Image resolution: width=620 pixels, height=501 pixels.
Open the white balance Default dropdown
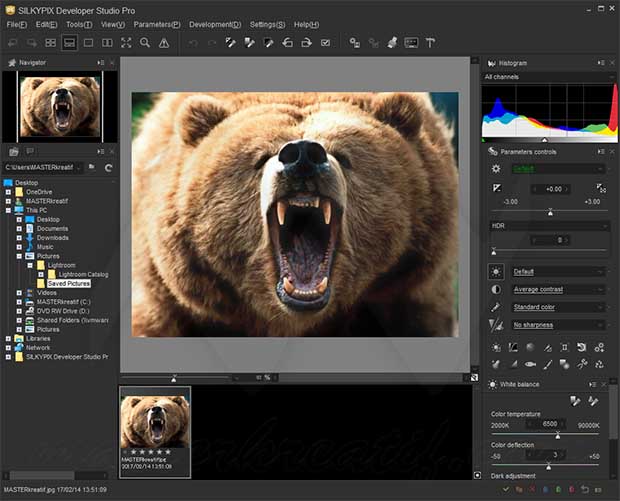558,272
